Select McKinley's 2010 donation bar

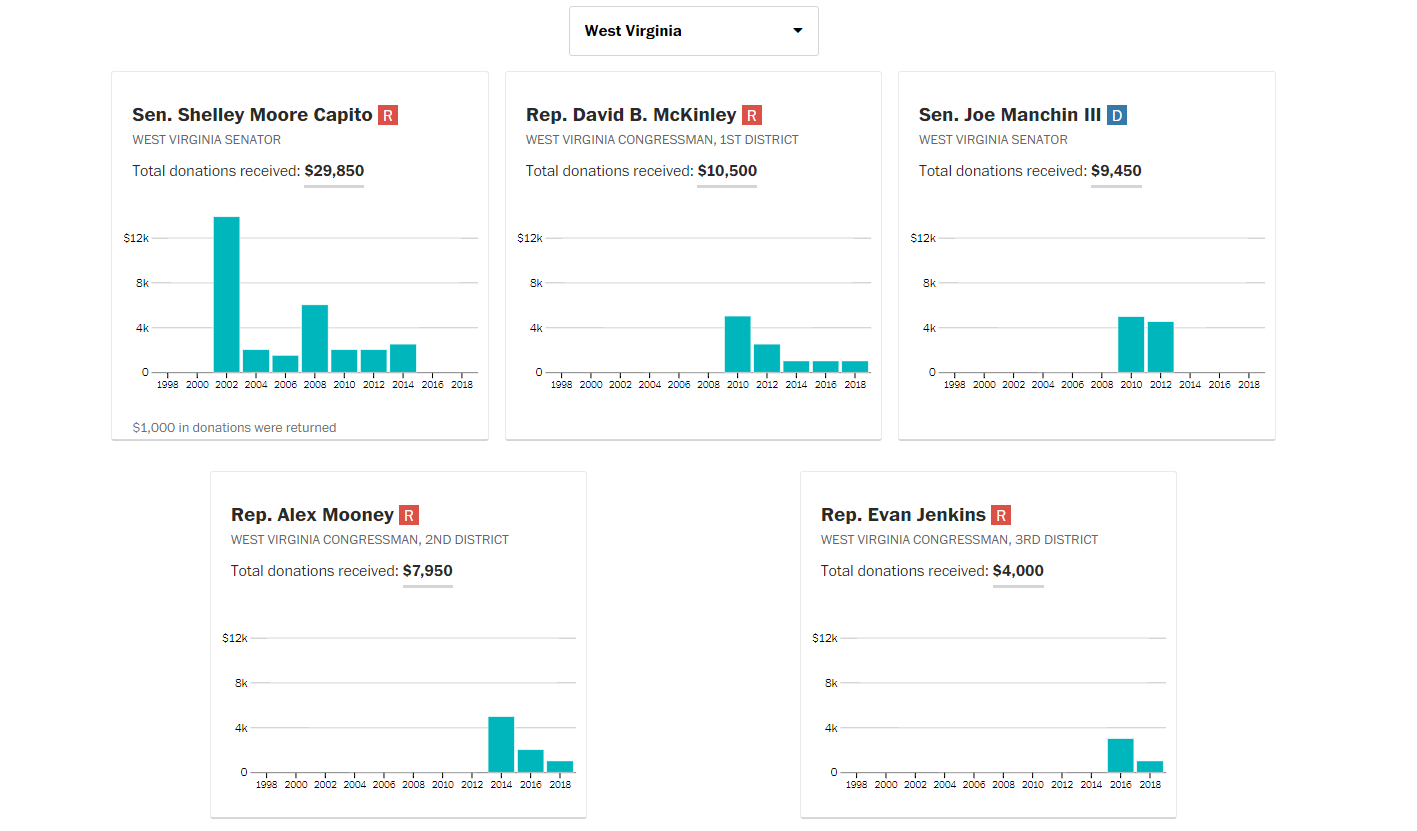coord(738,344)
